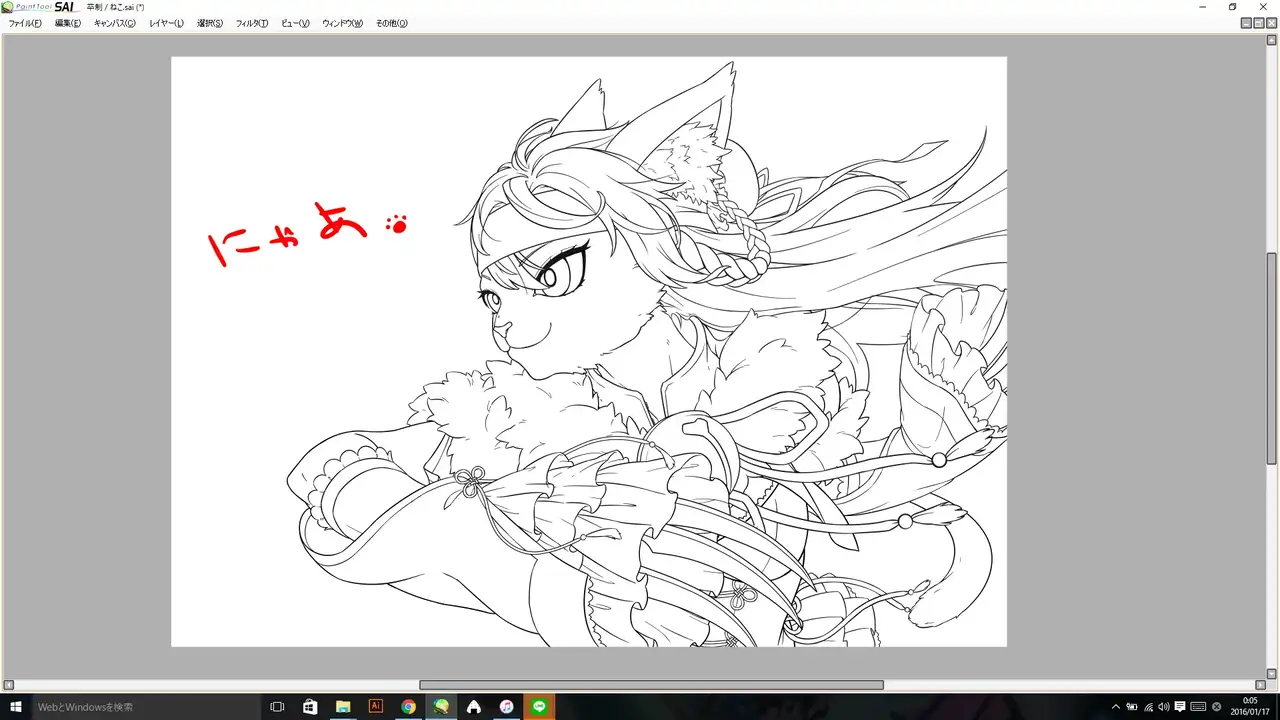
Task: Open iTunes from the taskbar
Action: pos(506,706)
